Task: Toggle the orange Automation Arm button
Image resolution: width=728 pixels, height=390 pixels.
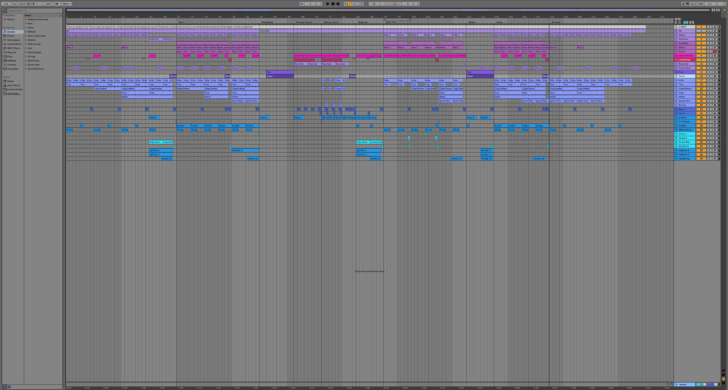Action: coord(350,4)
